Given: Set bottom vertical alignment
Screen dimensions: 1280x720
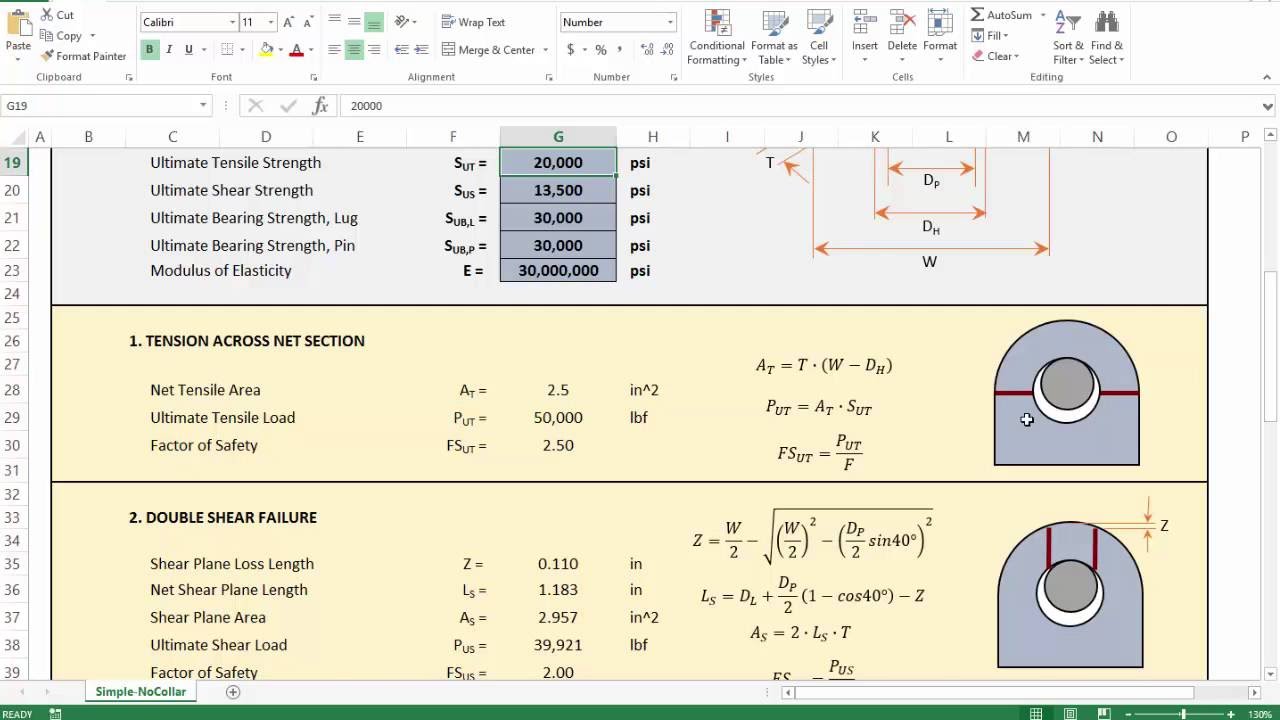Looking at the screenshot, I should (x=374, y=22).
